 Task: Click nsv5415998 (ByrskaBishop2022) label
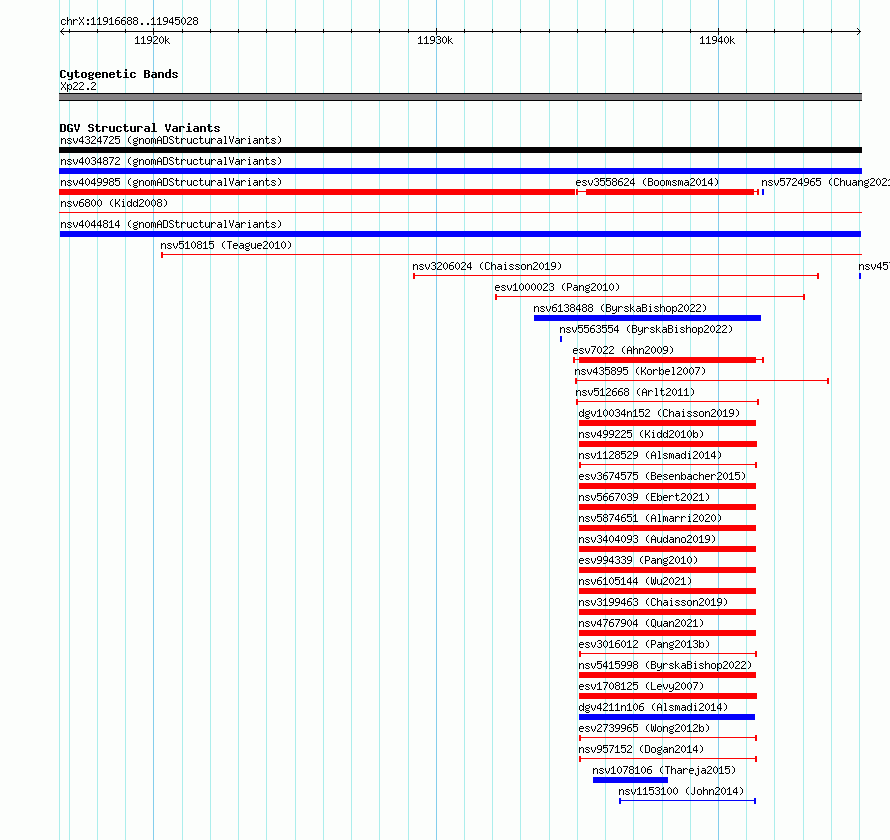coord(665,665)
